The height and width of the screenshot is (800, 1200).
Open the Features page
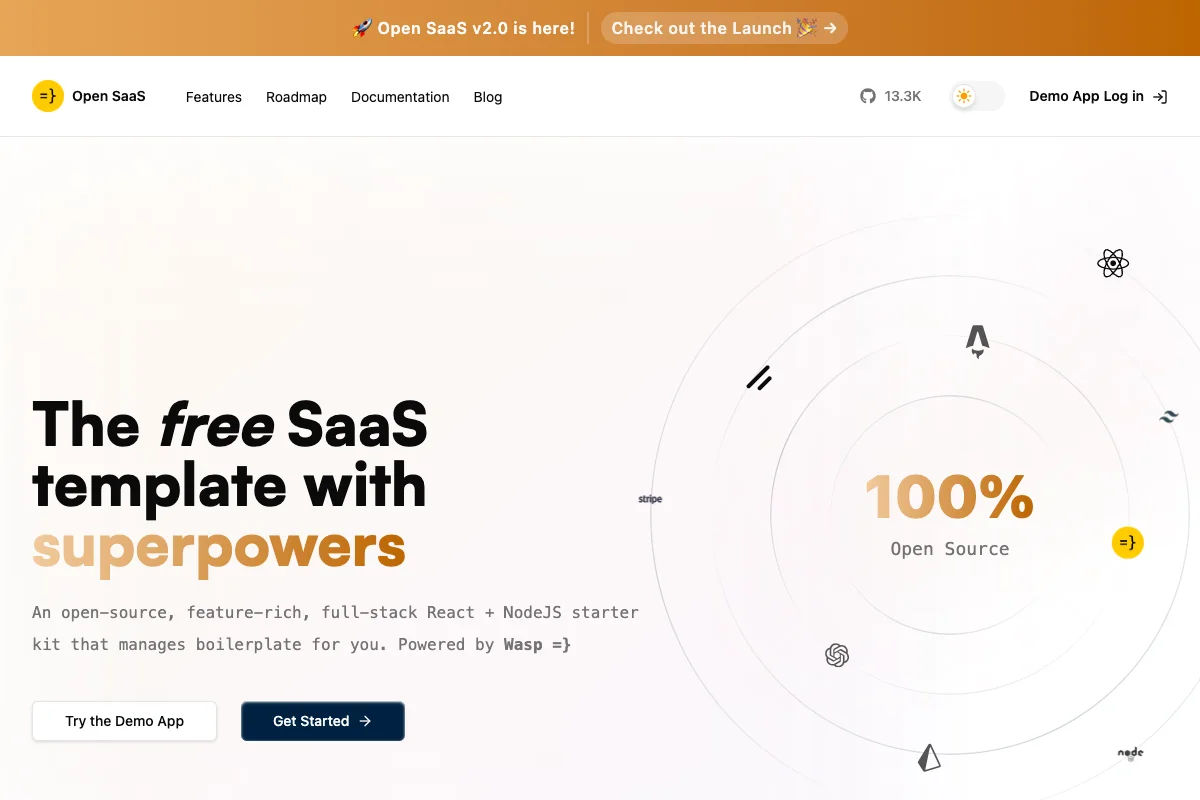(213, 97)
